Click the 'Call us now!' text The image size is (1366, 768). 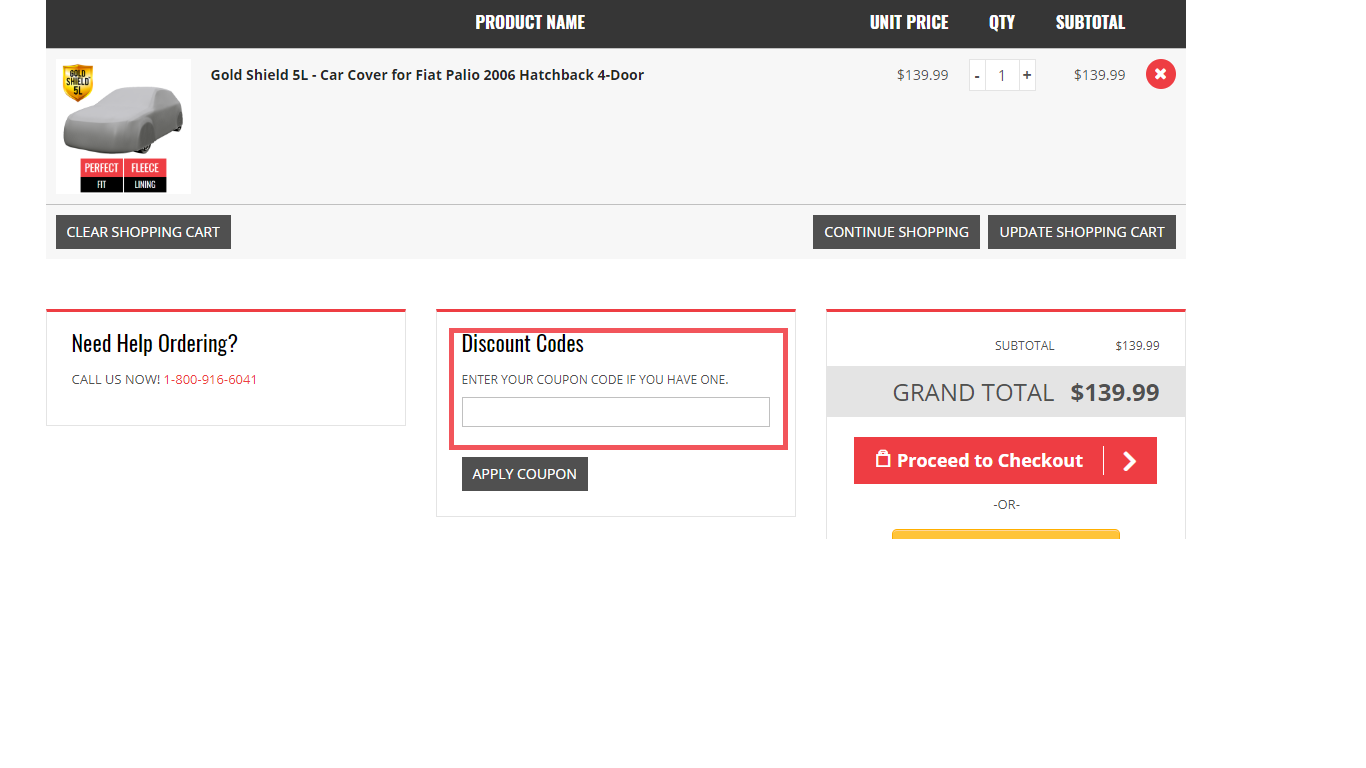[x=116, y=380]
